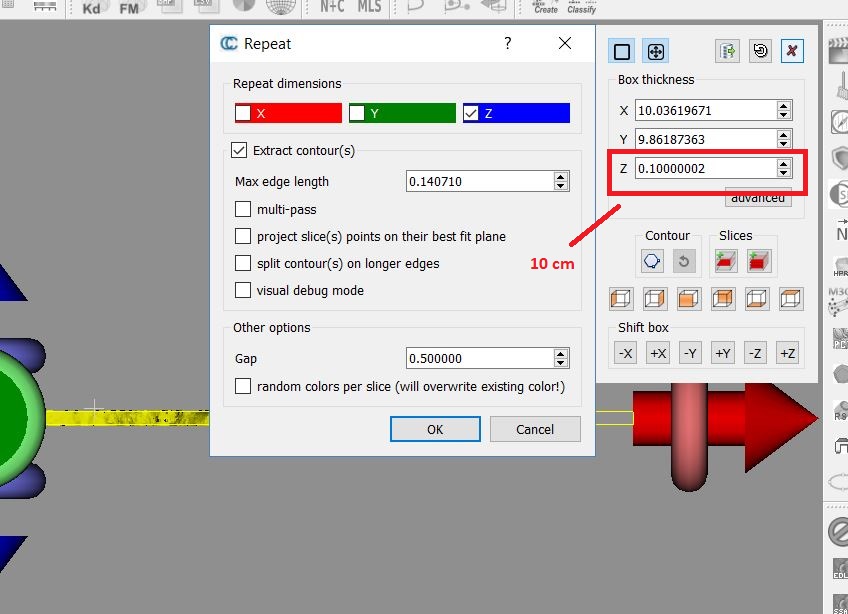Increase Z box thickness with spinner up arrow
Screen dimensions: 848x614
pyautogui.click(x=783, y=164)
